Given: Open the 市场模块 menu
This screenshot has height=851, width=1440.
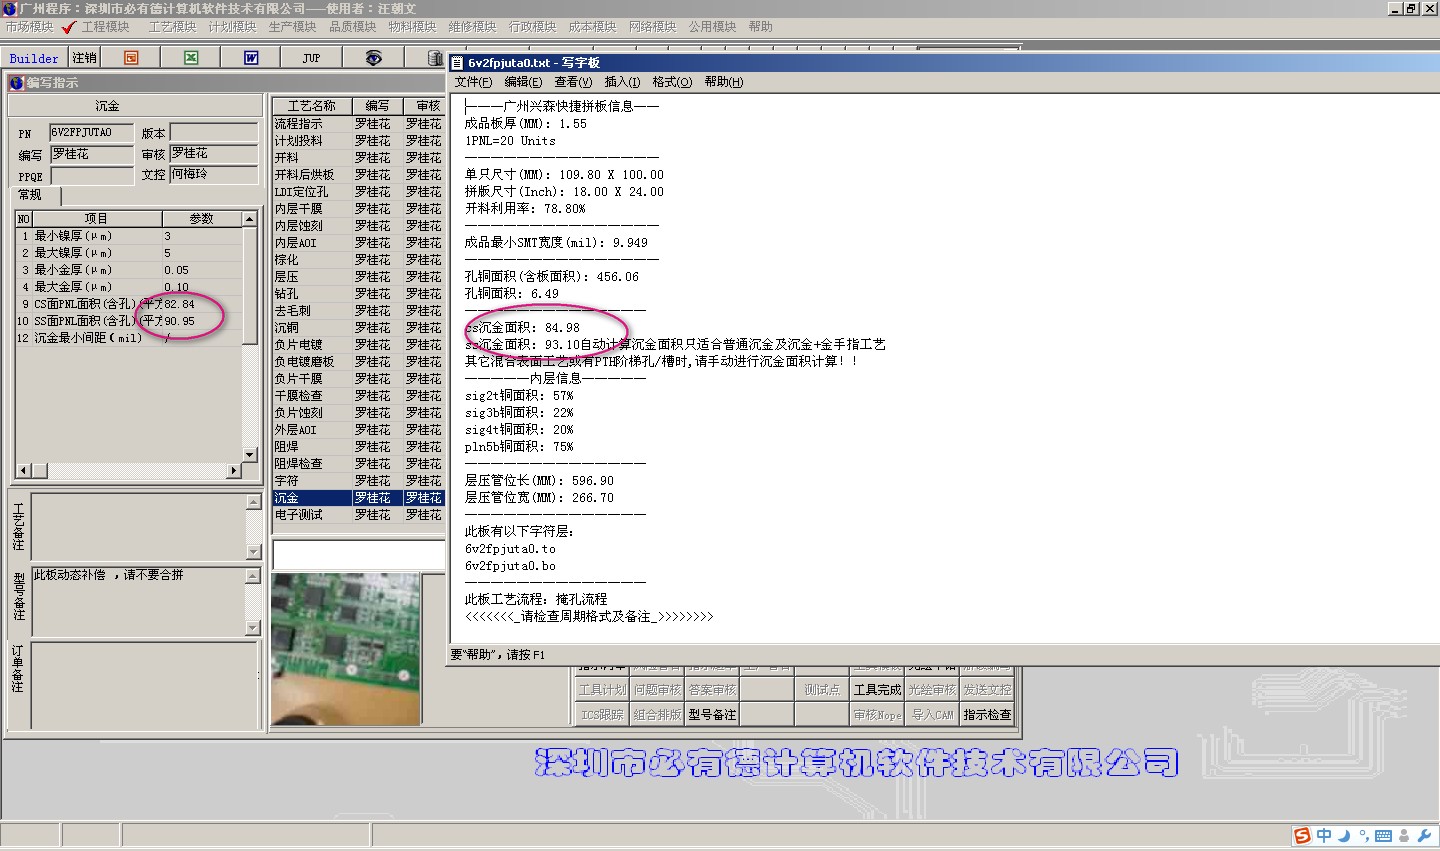Looking at the screenshot, I should coord(29,27).
